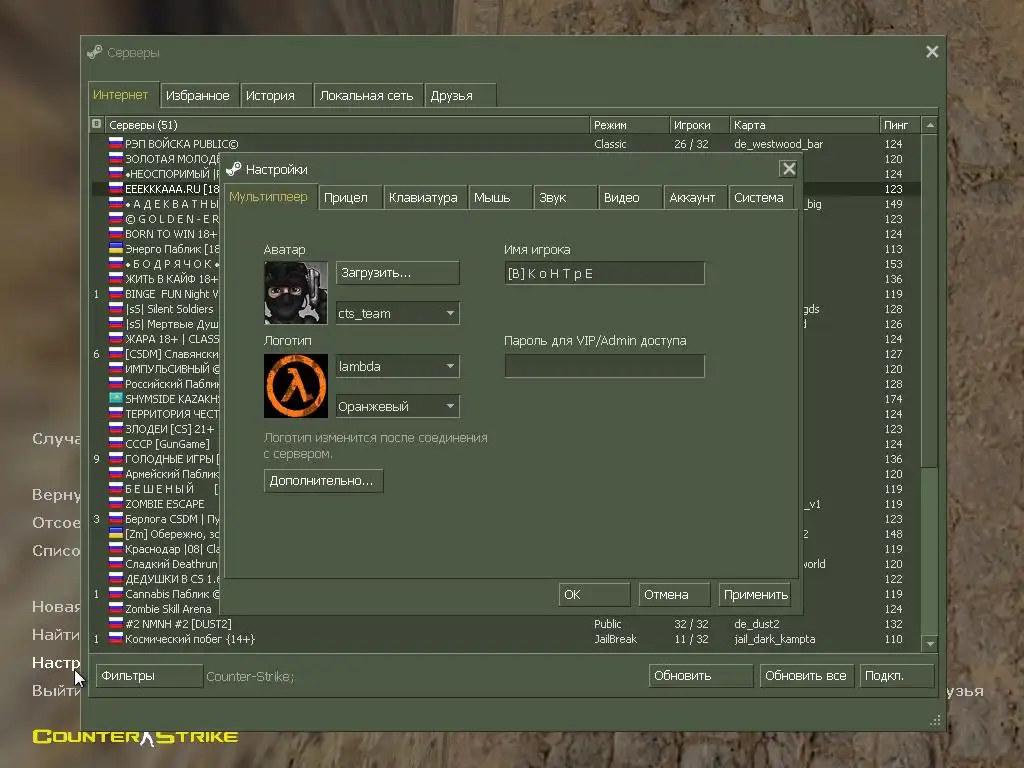Select the SHYMSIDE KAZAKHSTAN server row
Screen dimensions: 1024x768
tap(172, 398)
